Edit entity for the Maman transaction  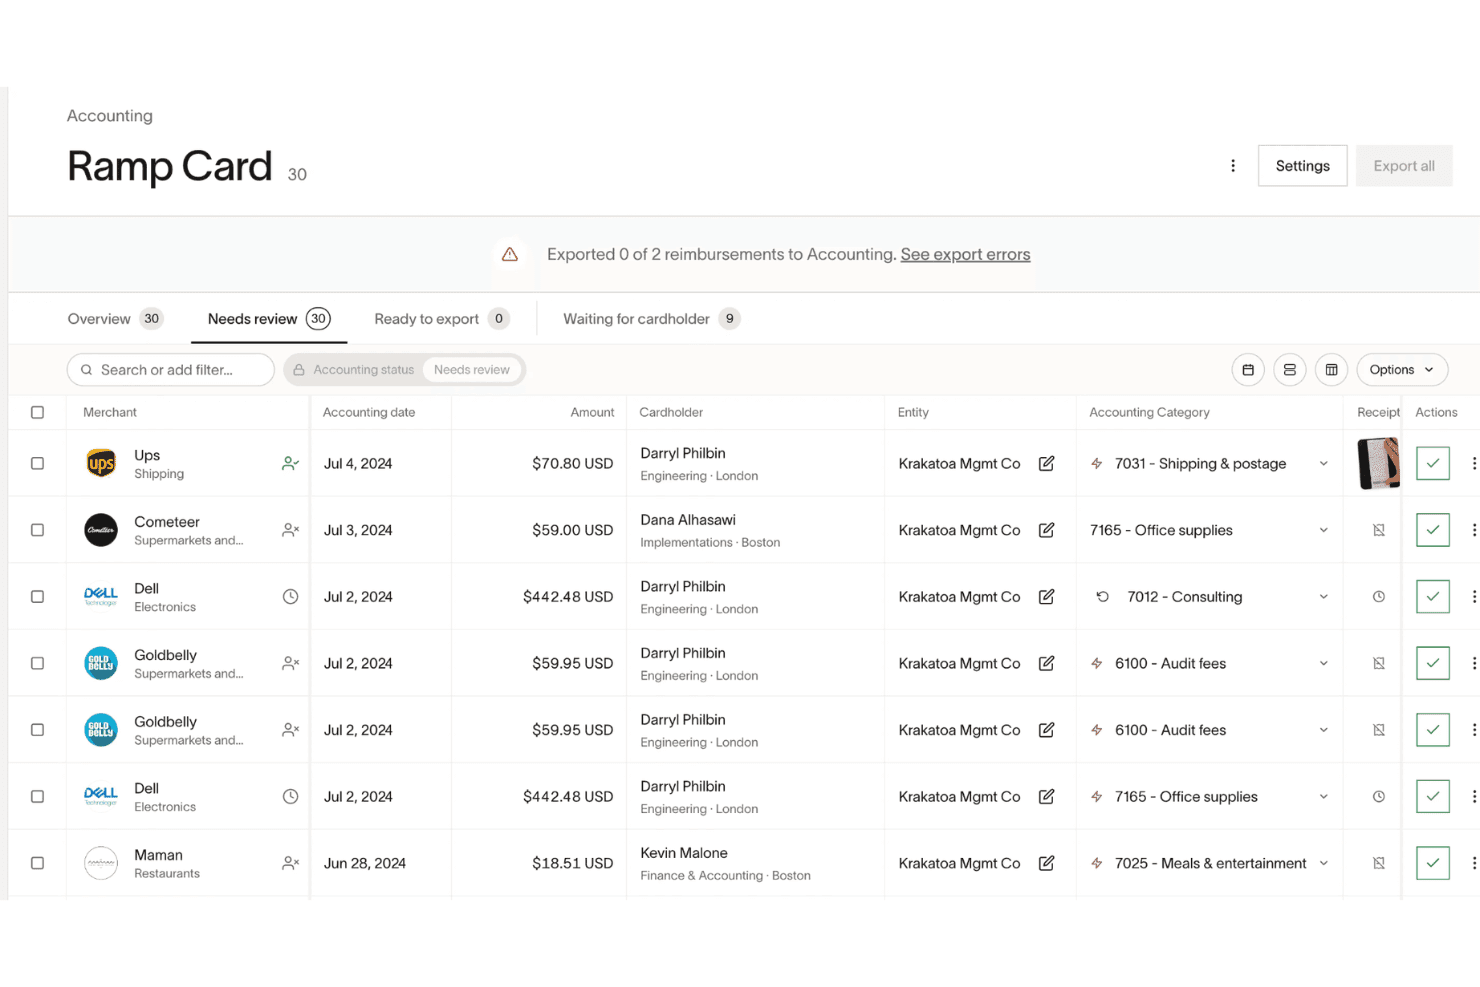click(x=1047, y=863)
